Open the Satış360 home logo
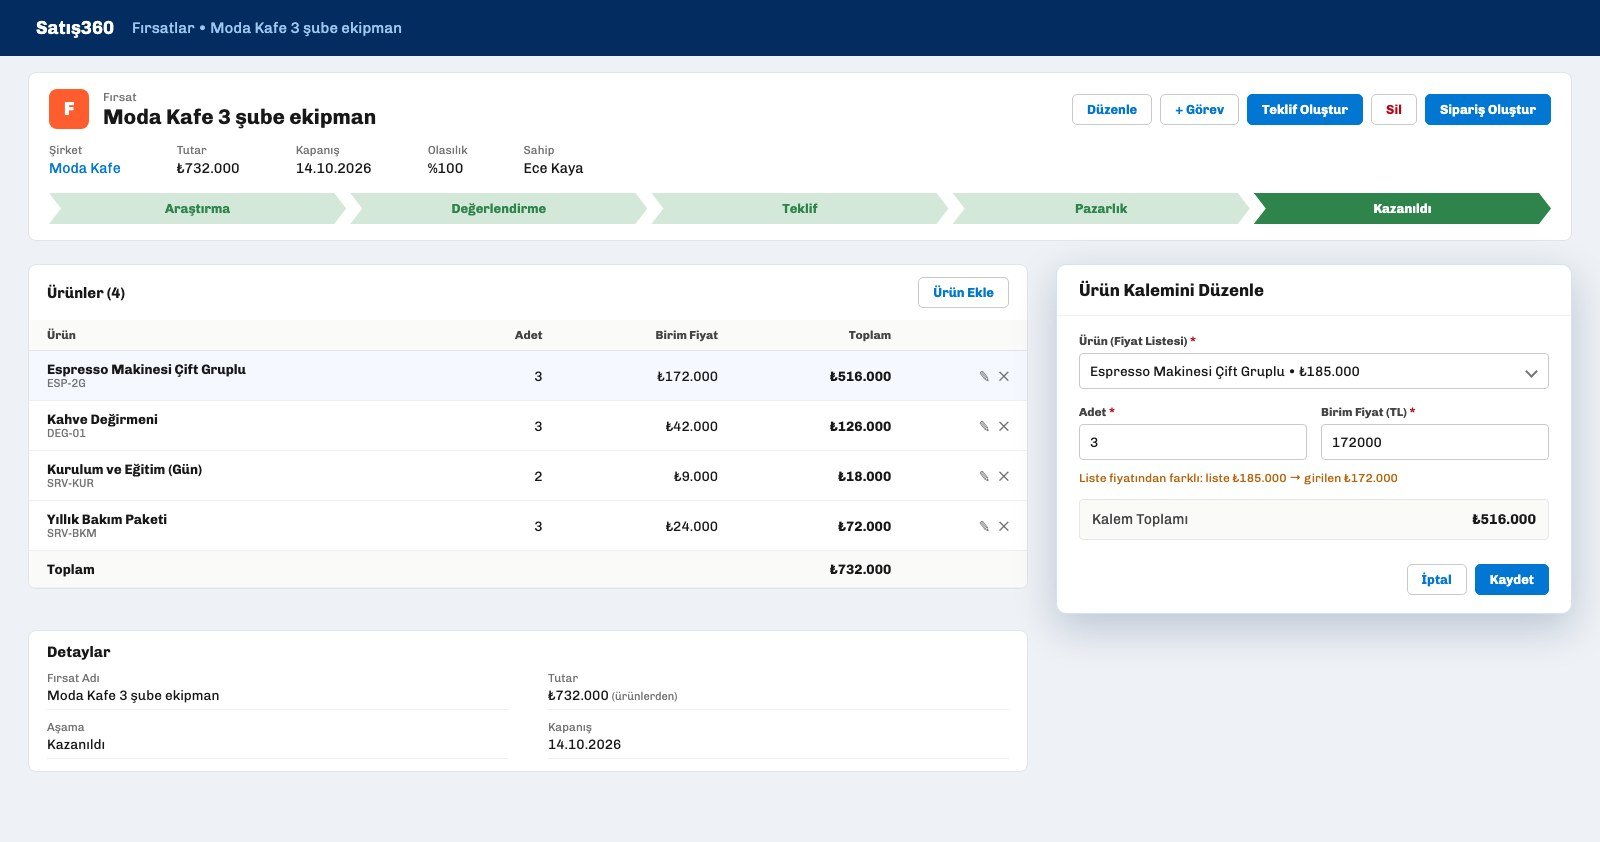The width and height of the screenshot is (1600, 842). click(75, 28)
